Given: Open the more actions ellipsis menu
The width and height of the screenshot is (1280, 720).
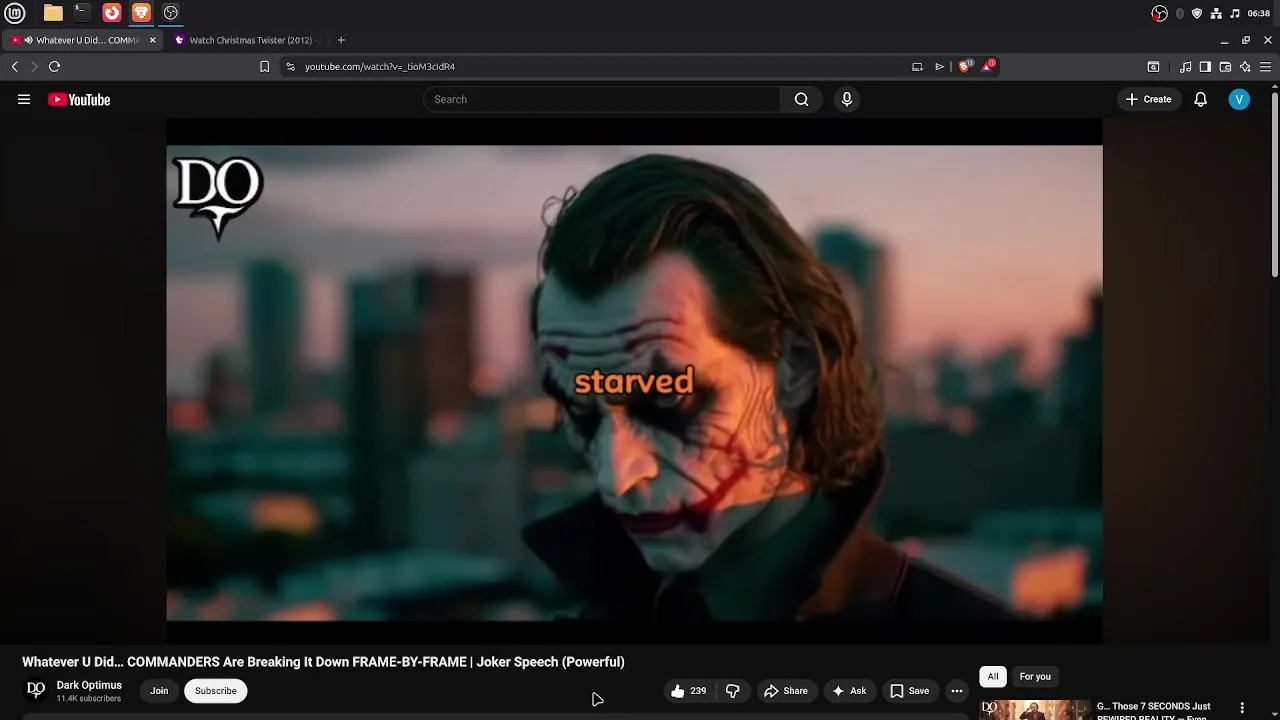Looking at the screenshot, I should pos(957,691).
